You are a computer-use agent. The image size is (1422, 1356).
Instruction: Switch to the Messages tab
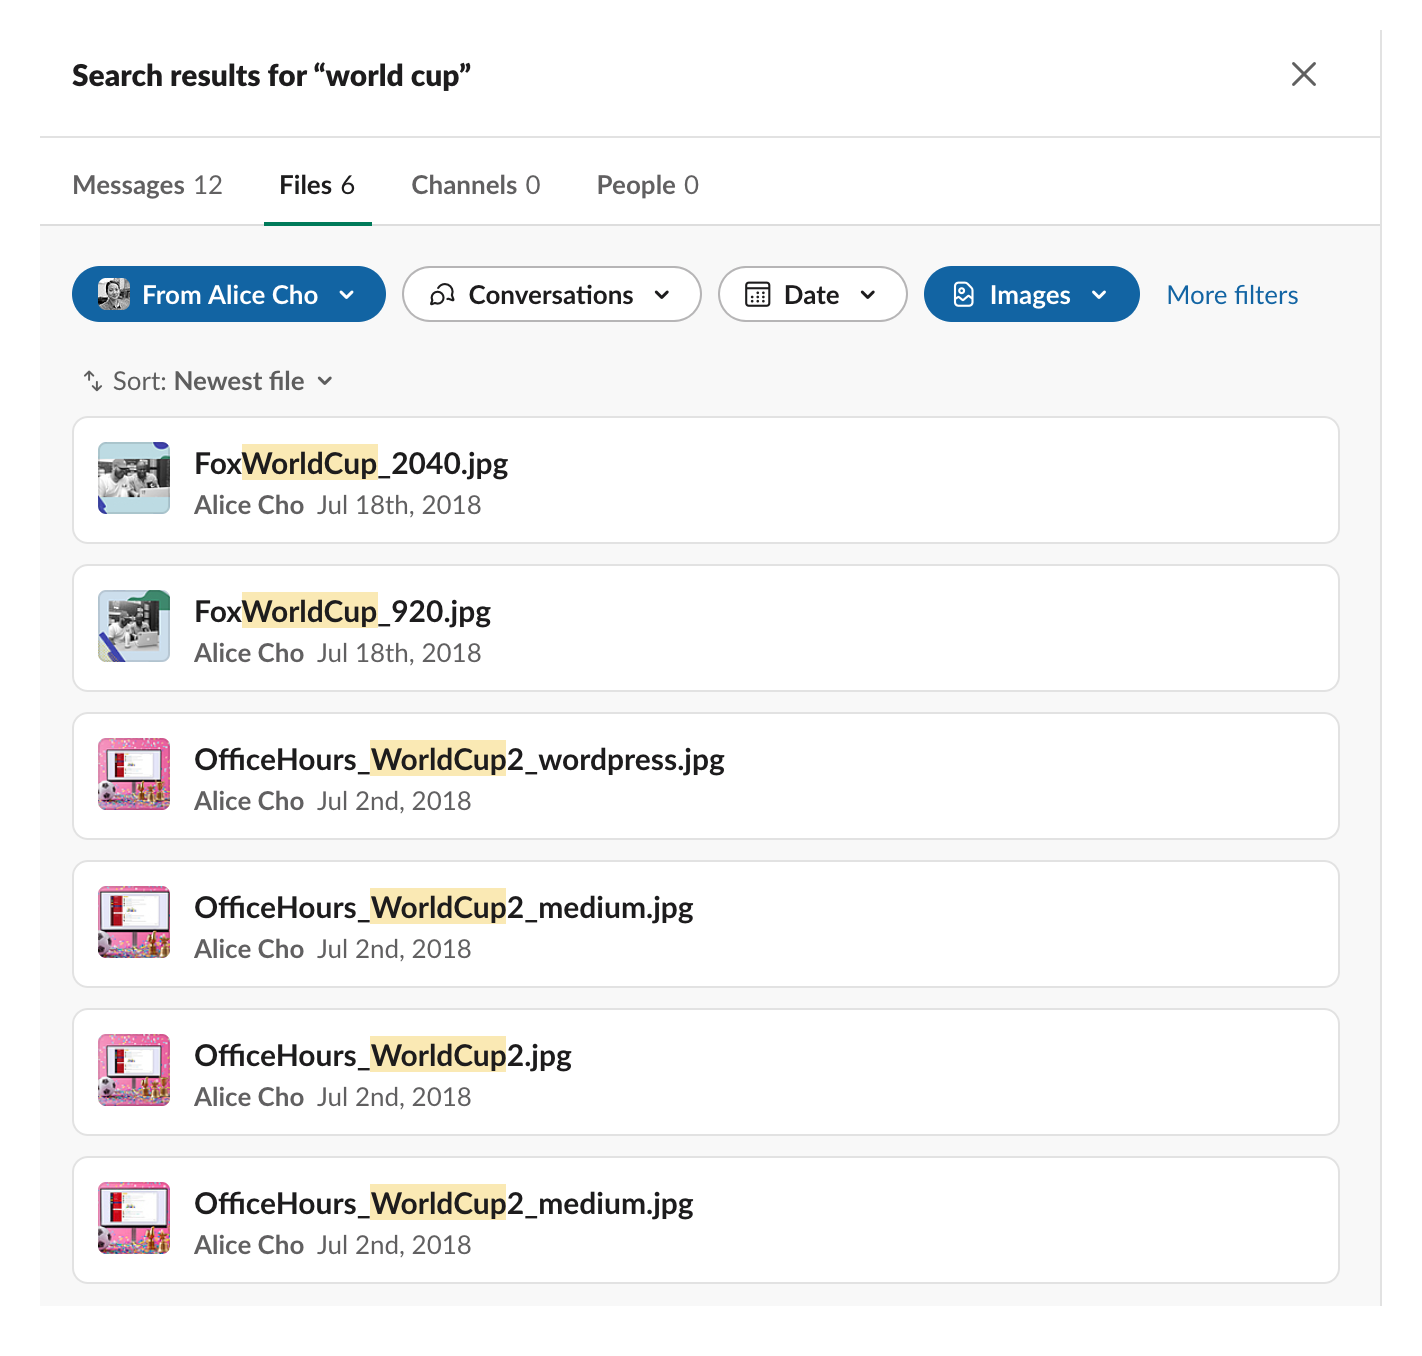147,185
